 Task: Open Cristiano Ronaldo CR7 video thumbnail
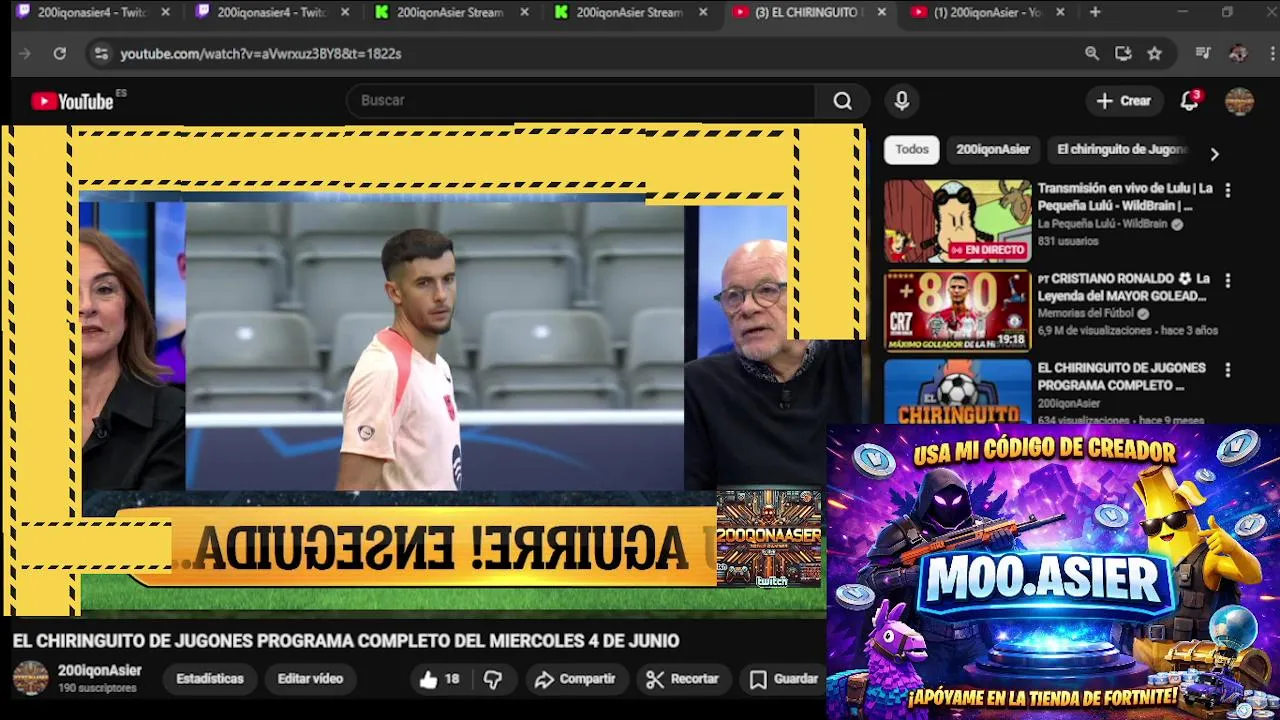957,311
